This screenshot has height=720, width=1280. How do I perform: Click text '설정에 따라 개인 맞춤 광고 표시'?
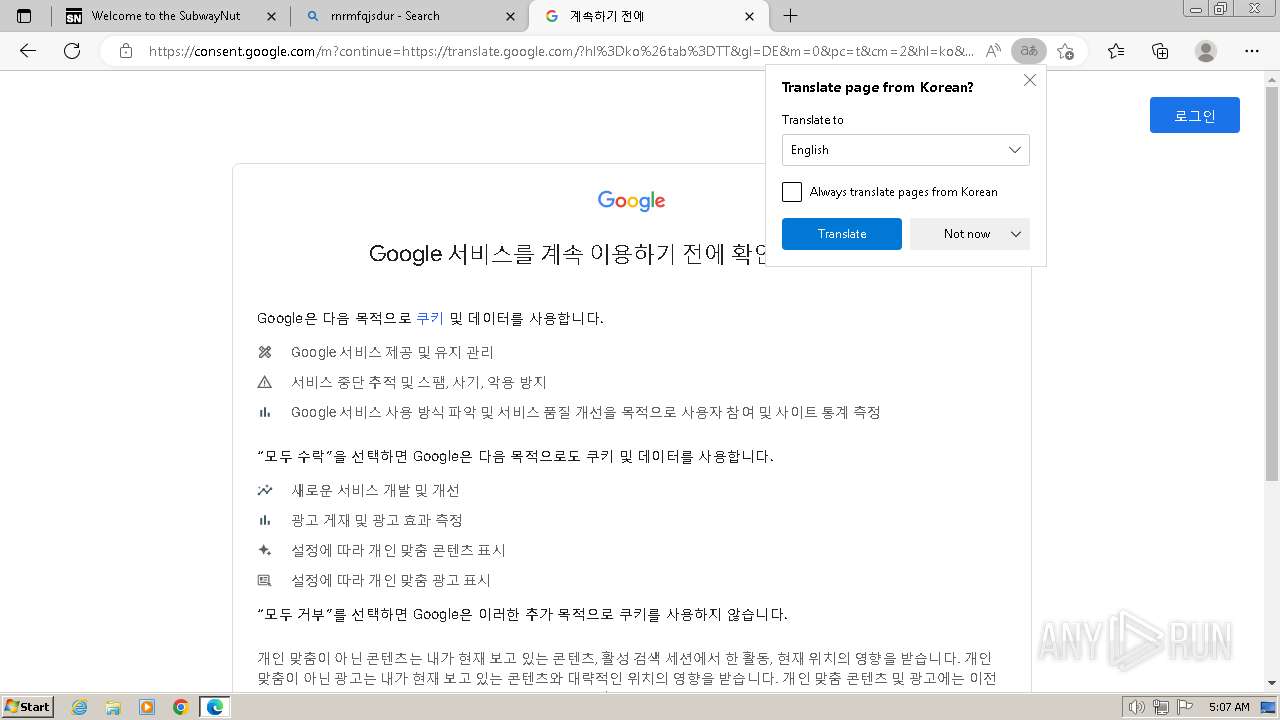(390, 580)
